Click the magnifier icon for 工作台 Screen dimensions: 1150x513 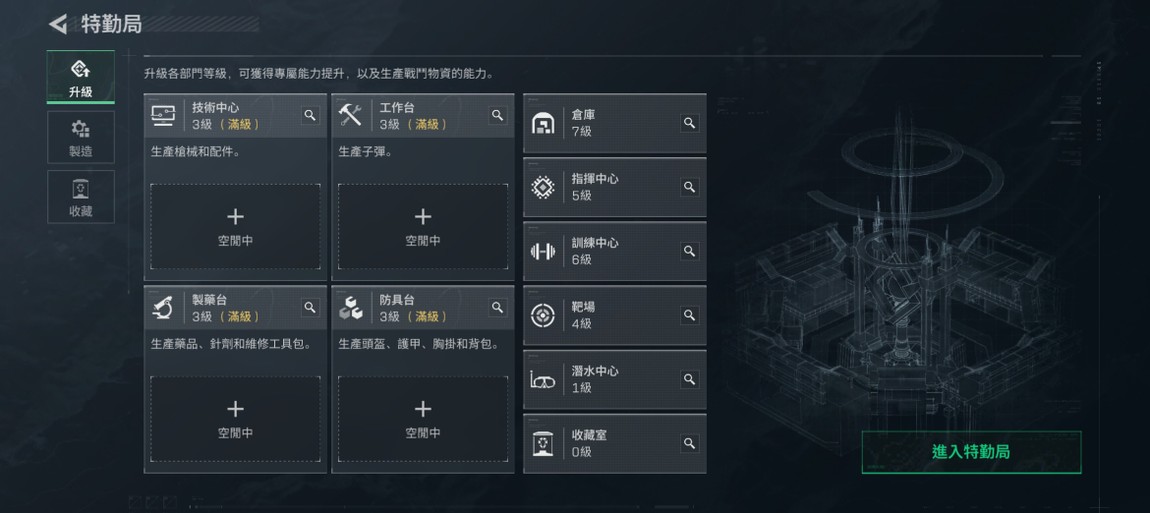(x=497, y=116)
